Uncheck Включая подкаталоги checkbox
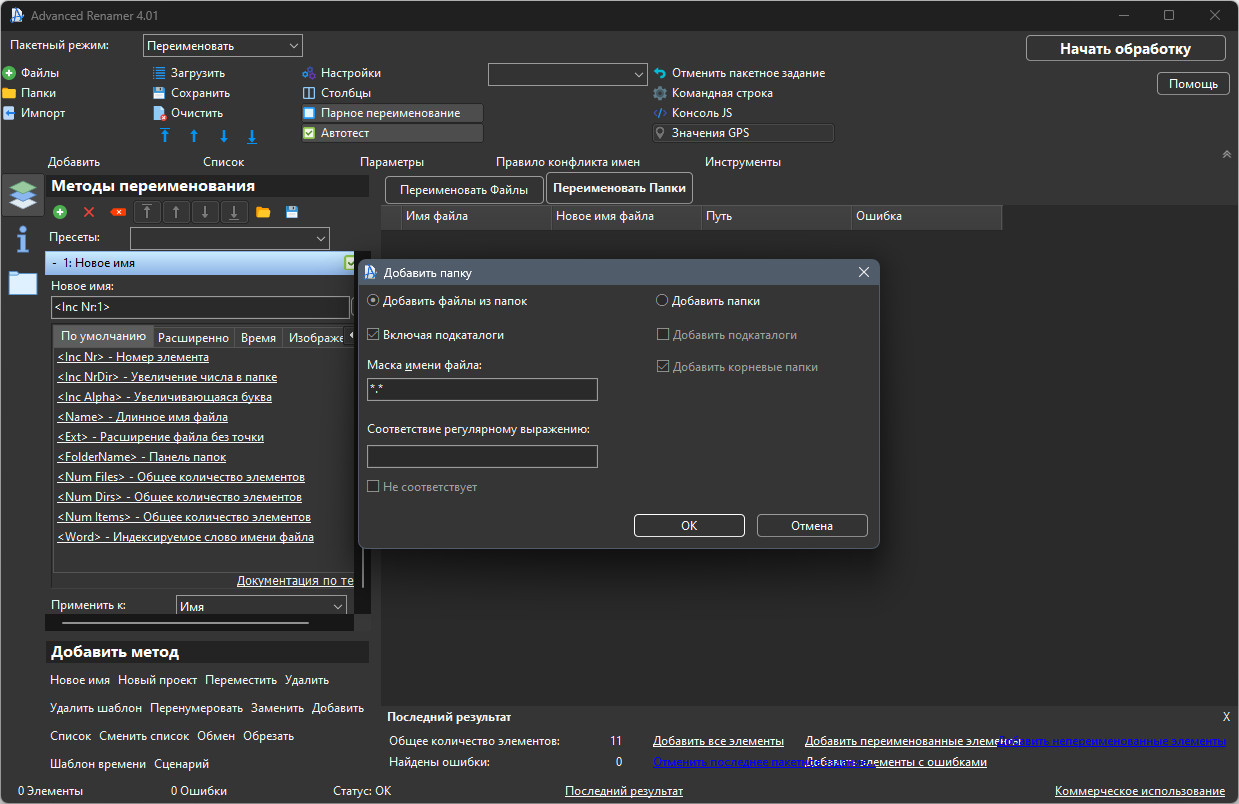Screen dimensions: 1239x804 (x=374, y=335)
